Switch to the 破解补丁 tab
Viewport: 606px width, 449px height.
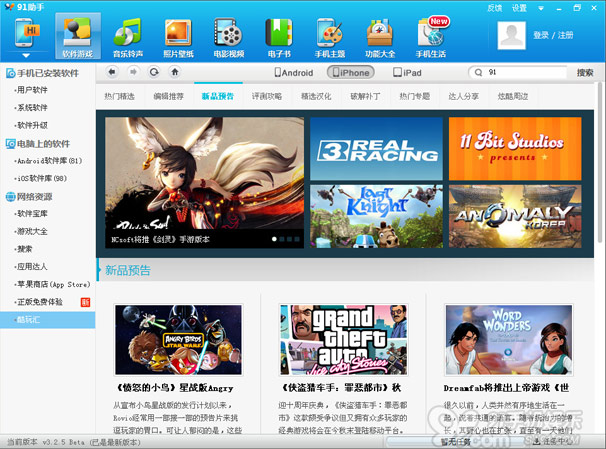(366, 96)
